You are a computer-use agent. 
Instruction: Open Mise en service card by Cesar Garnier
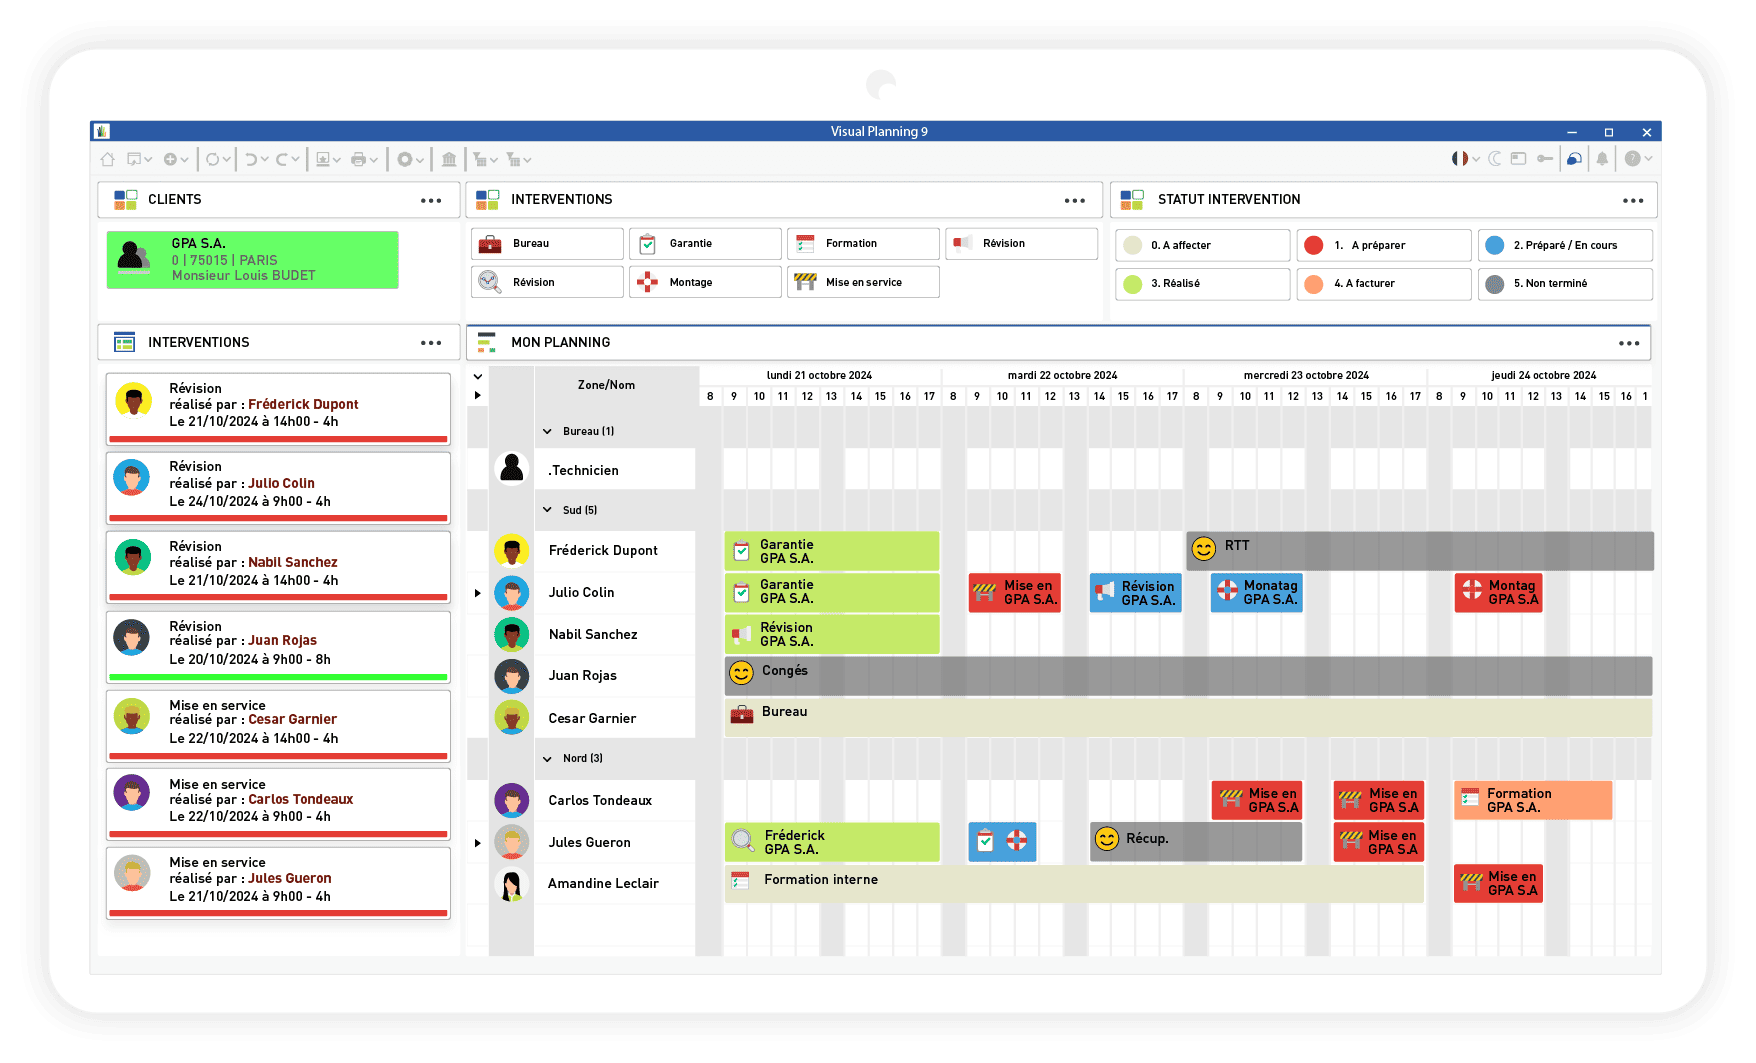[x=278, y=726]
